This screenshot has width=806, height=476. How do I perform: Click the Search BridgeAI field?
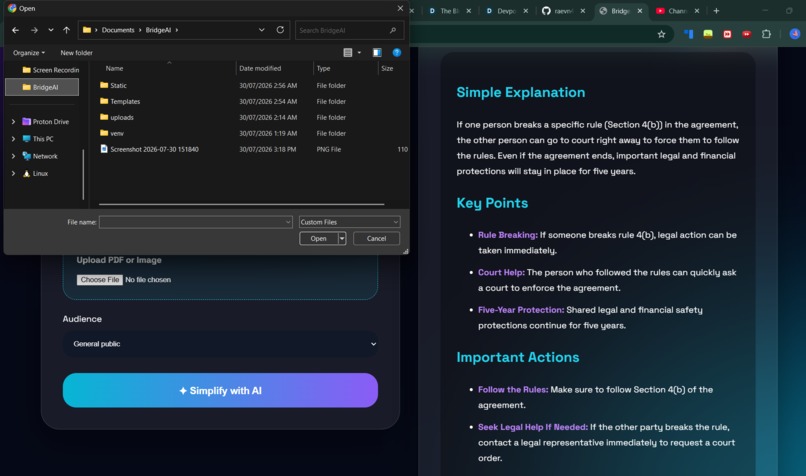click(x=349, y=30)
